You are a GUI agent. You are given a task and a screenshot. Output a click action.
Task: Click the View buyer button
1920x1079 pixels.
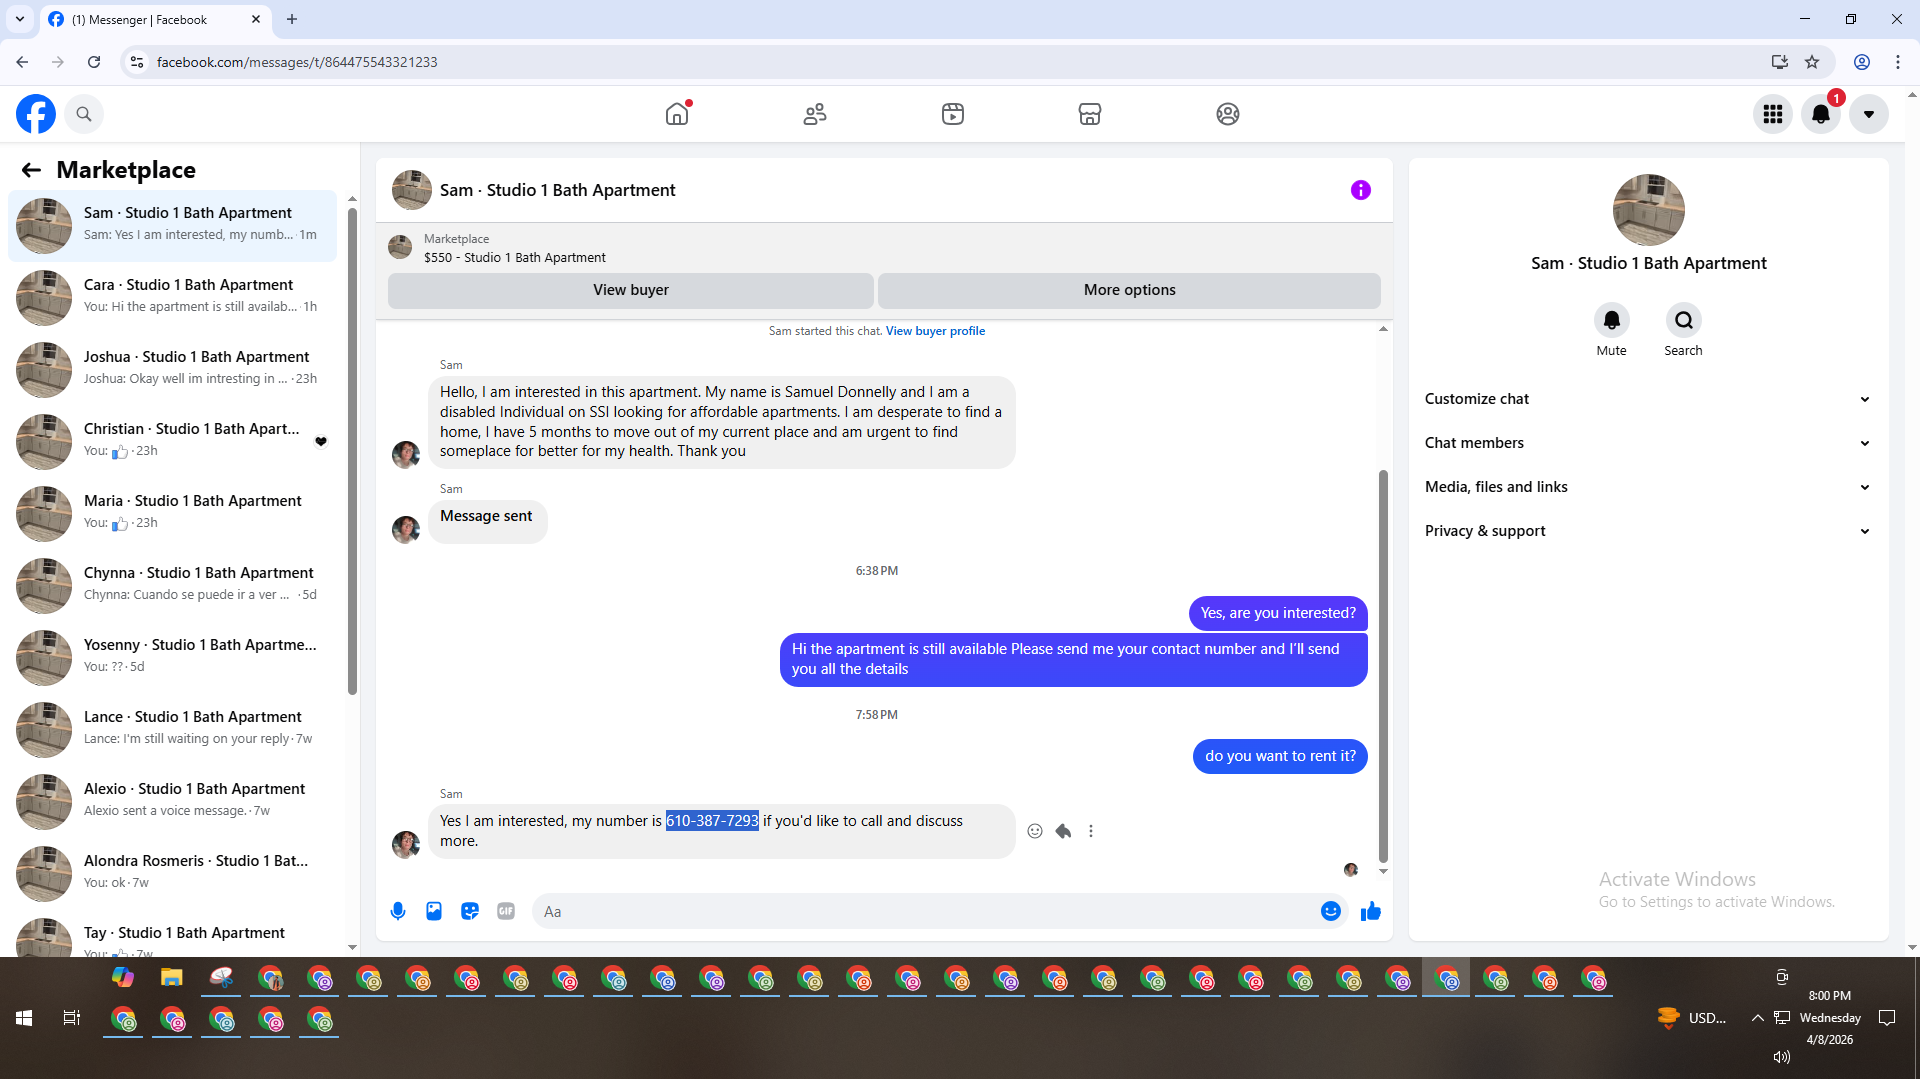[x=631, y=290]
